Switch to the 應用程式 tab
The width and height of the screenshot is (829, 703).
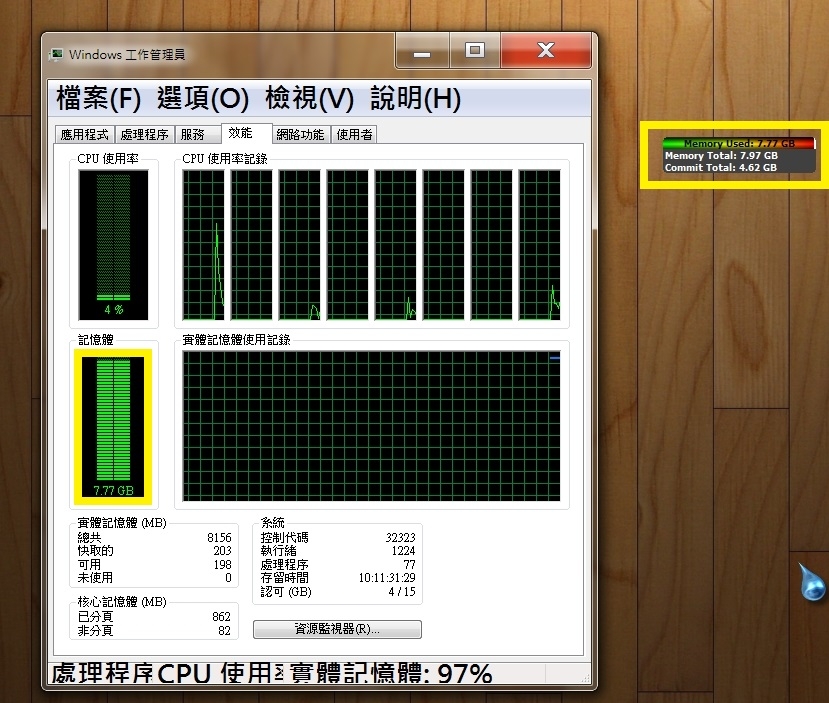(x=85, y=135)
